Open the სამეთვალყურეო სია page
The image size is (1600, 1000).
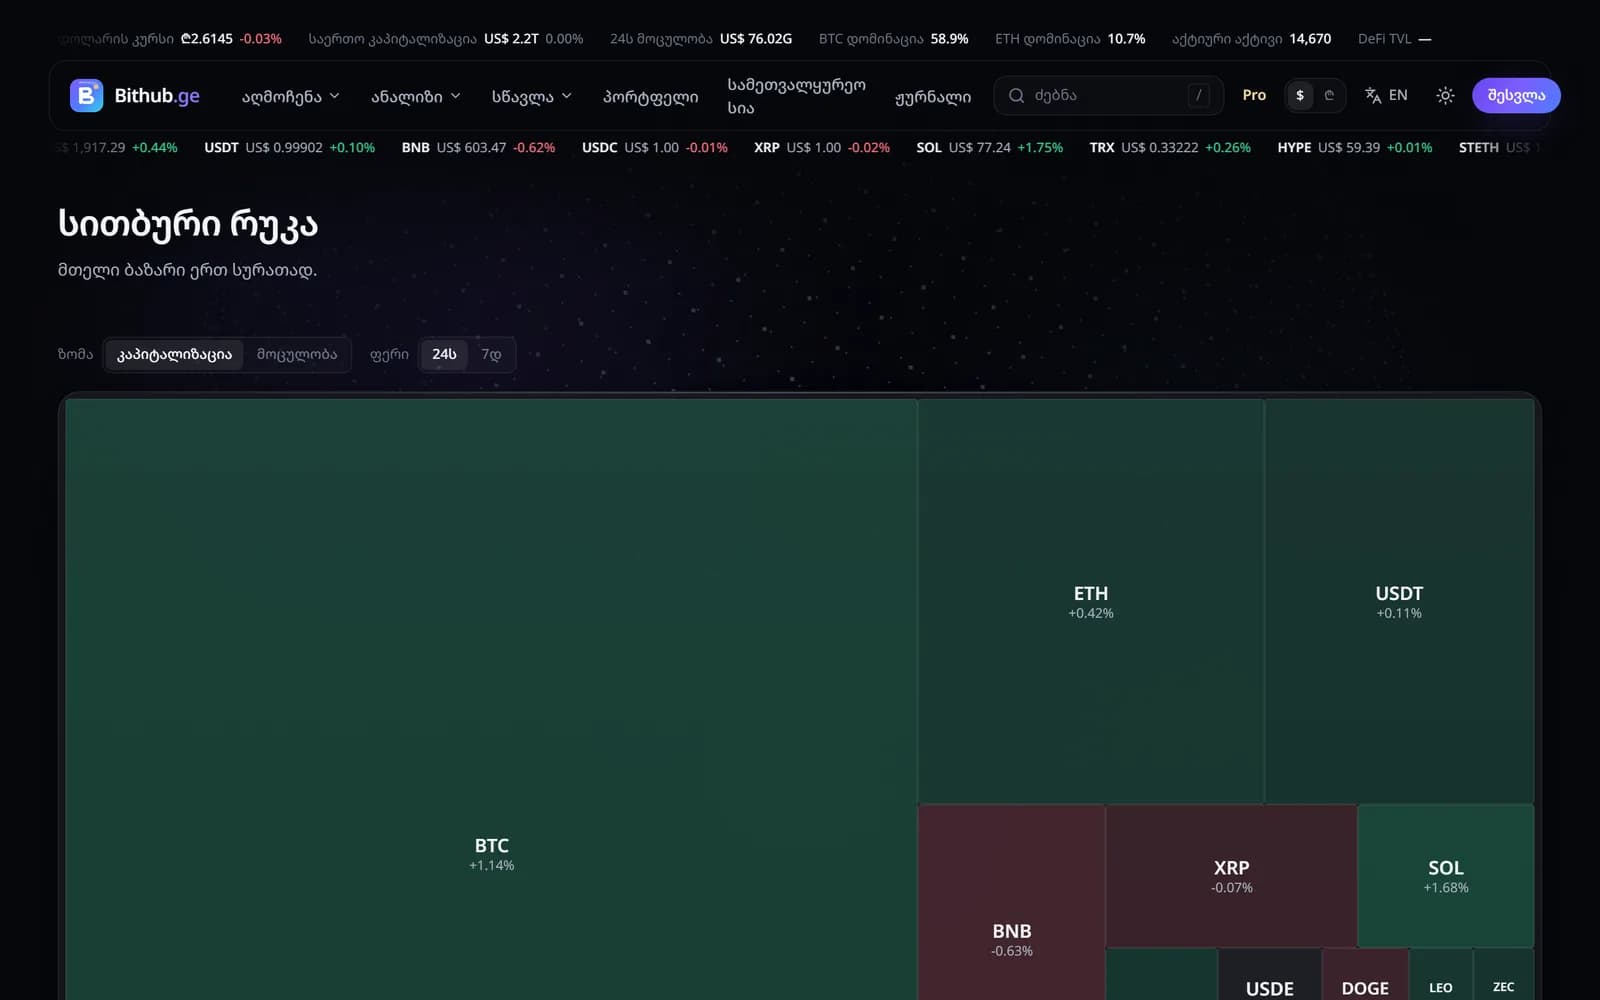click(796, 96)
